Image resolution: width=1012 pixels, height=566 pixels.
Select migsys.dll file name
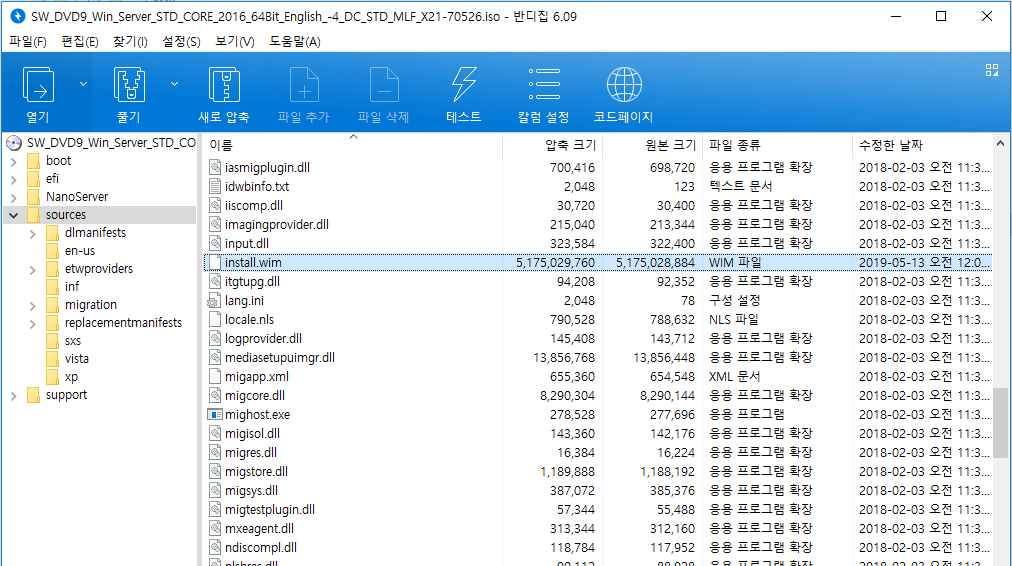tap(251, 490)
